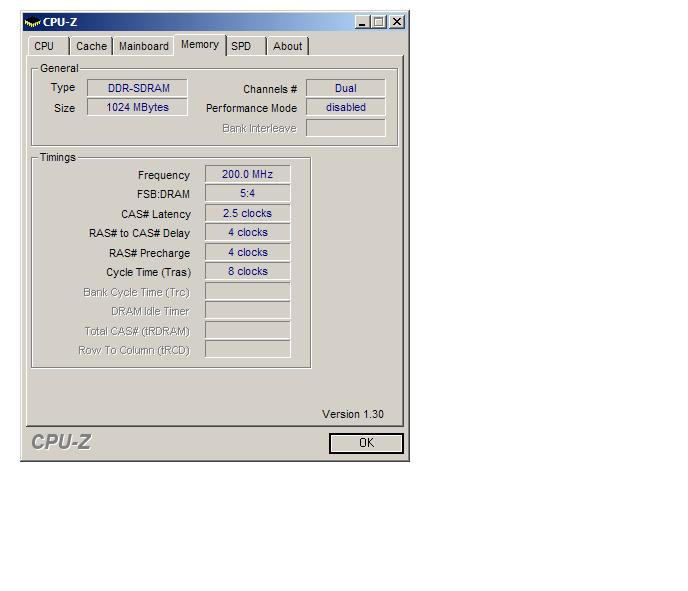Click the DRAM Idle Timer label
The image size is (688, 591).
(x=150, y=311)
